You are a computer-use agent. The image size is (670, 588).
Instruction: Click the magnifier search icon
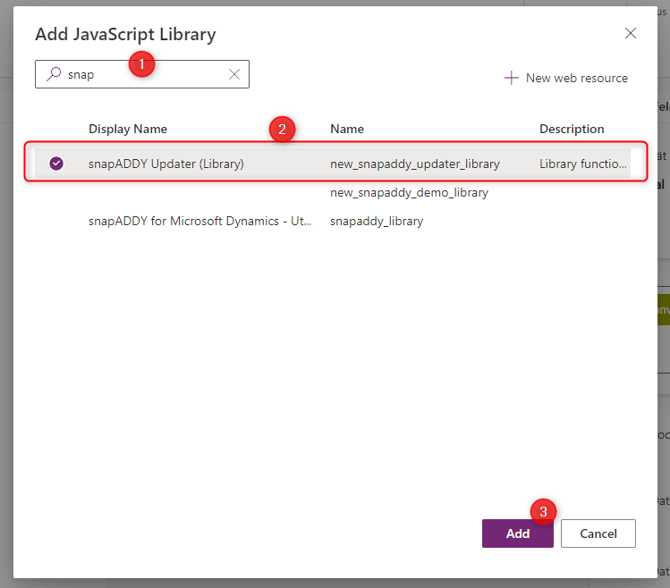click(x=53, y=74)
